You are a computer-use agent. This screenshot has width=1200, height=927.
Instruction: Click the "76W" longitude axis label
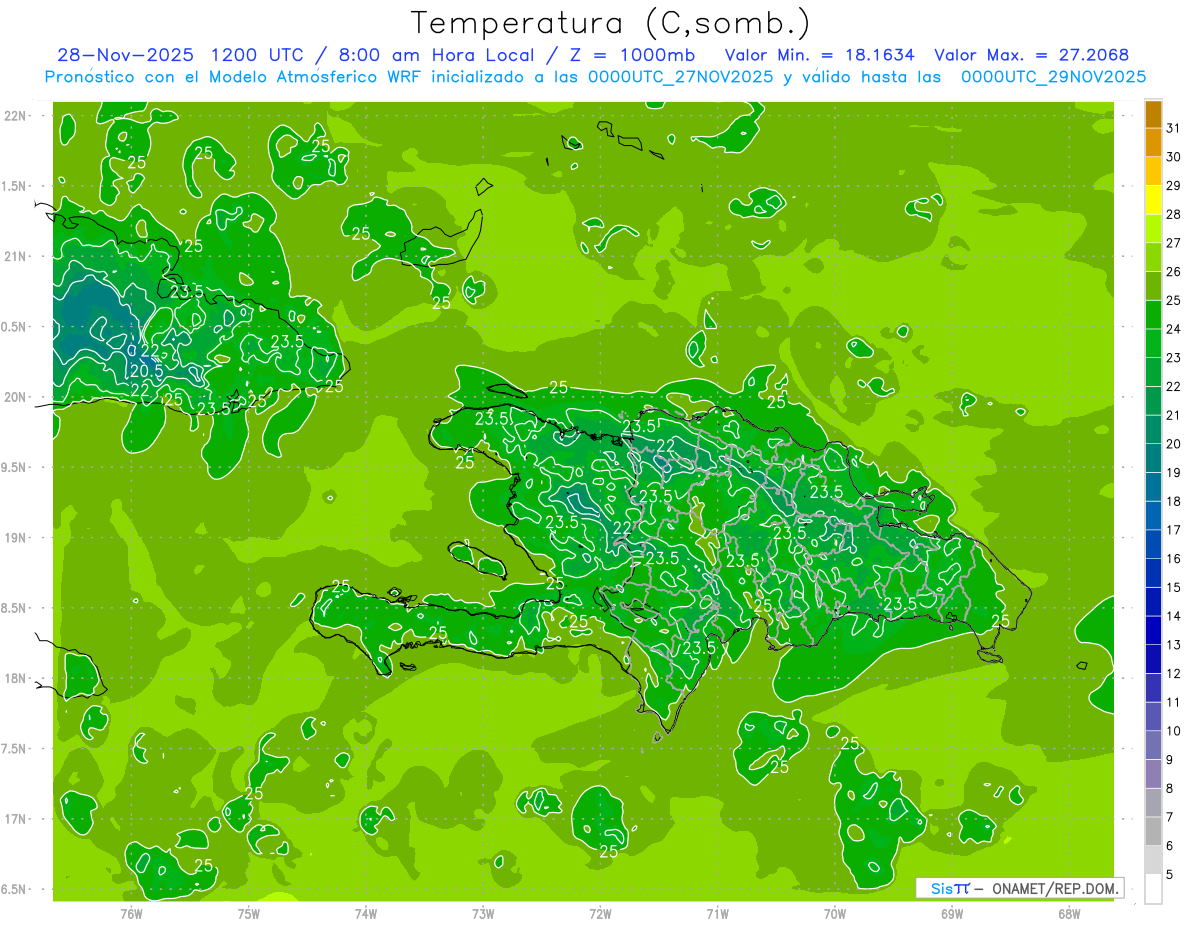coord(131,913)
